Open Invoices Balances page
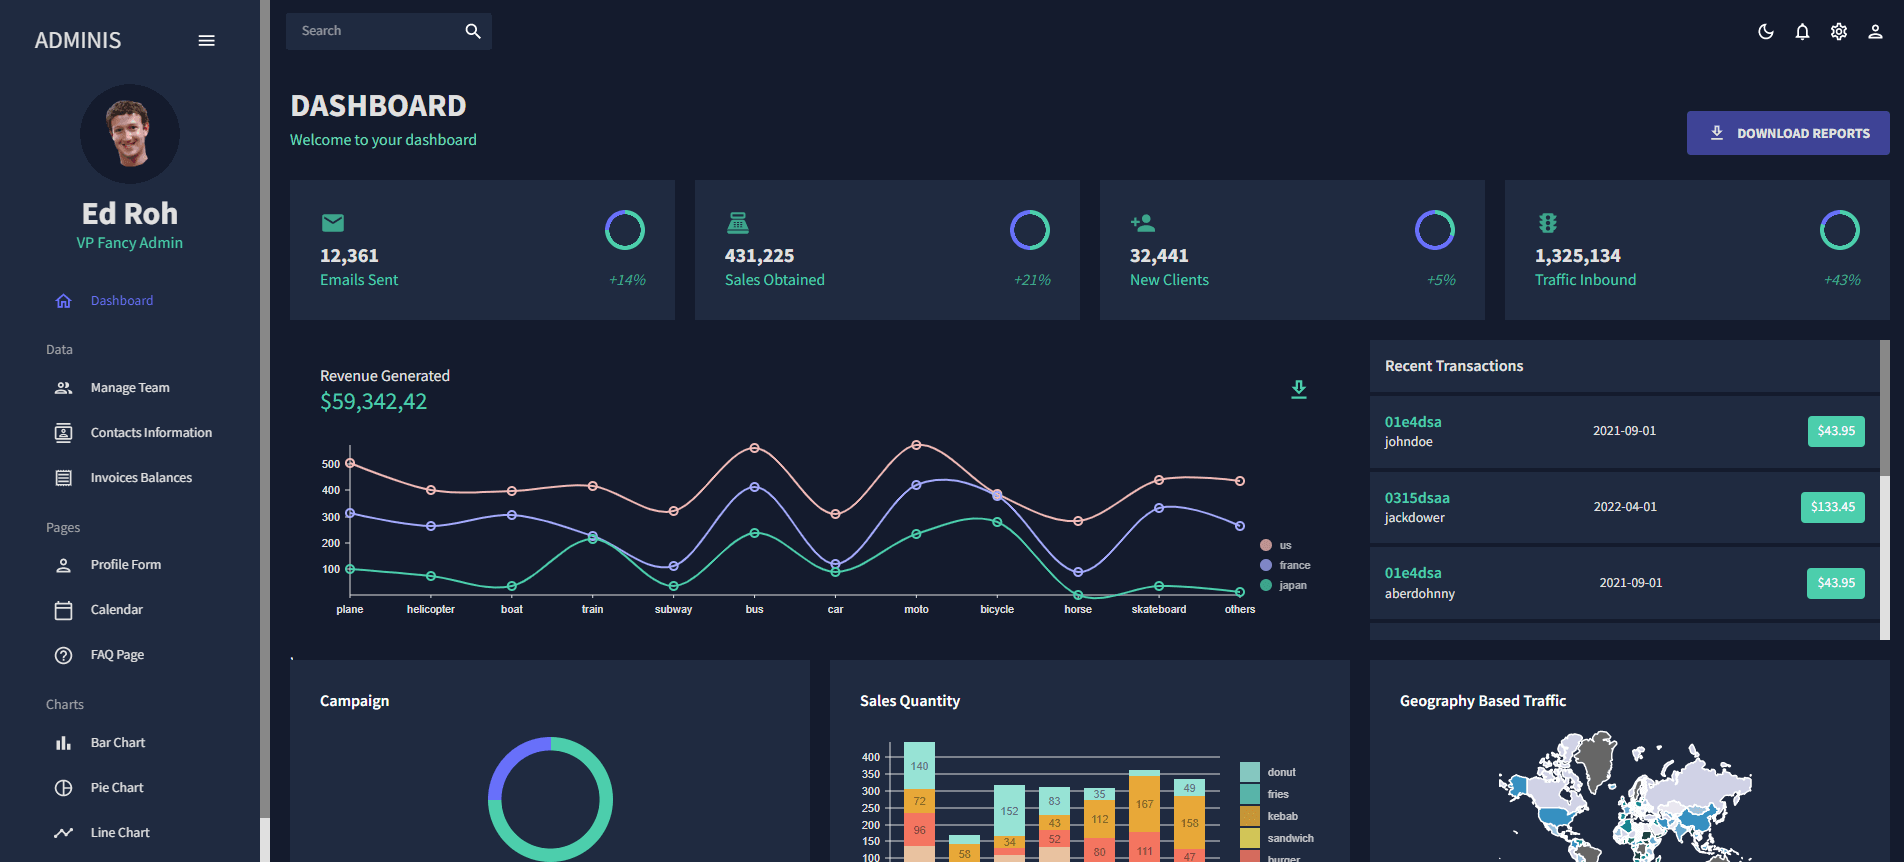Viewport: 1904px width, 862px height. tap(141, 478)
